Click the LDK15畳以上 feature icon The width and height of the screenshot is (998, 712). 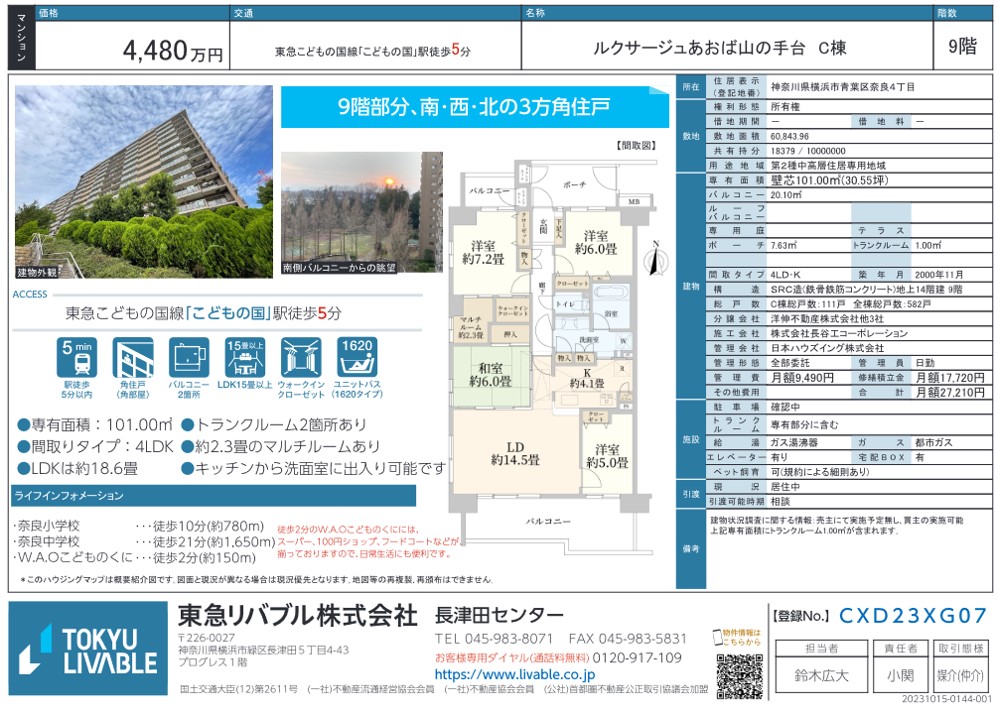(x=244, y=358)
